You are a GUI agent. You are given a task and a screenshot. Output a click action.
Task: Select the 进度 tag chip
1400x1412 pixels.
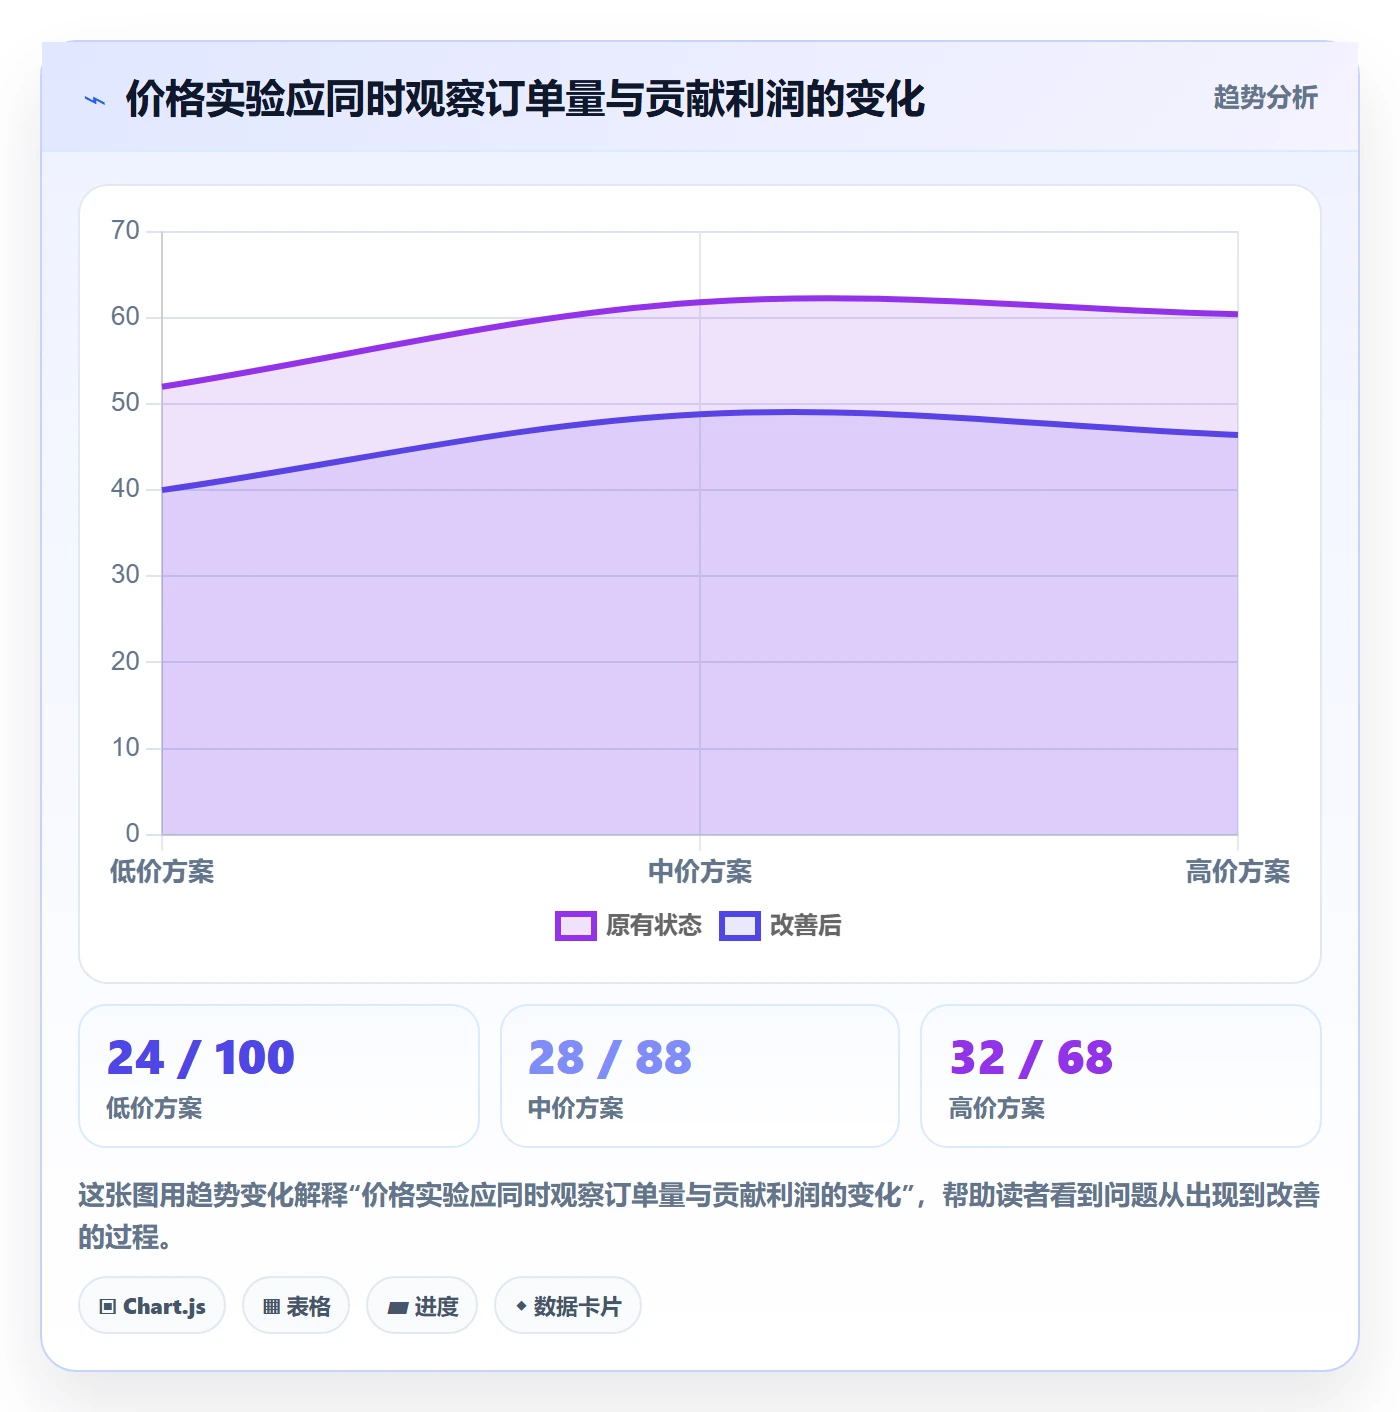click(x=422, y=1306)
